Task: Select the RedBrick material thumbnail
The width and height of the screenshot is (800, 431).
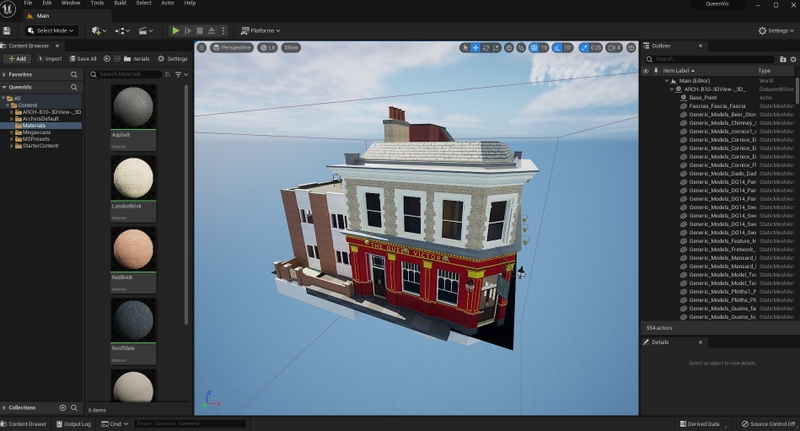Action: coord(133,249)
